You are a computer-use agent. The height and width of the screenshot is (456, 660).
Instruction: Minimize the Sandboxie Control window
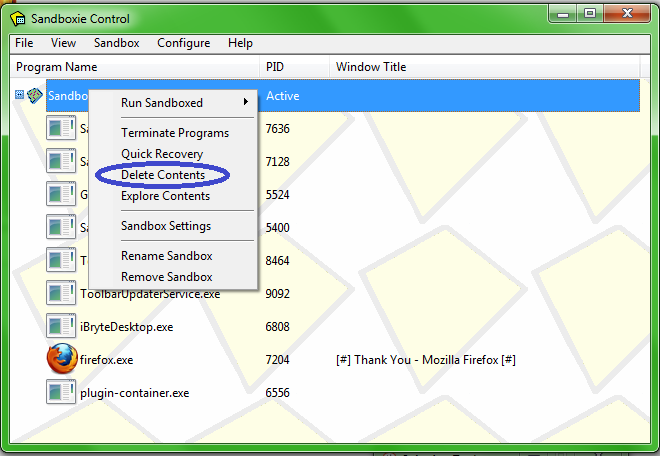(563, 14)
